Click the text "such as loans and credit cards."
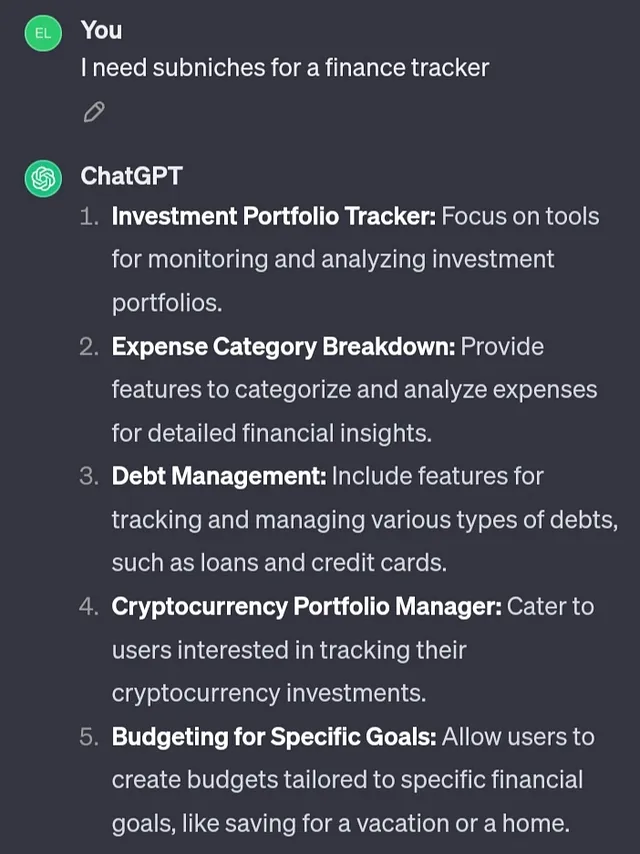Screen dimensions: 640x854 coord(279,563)
